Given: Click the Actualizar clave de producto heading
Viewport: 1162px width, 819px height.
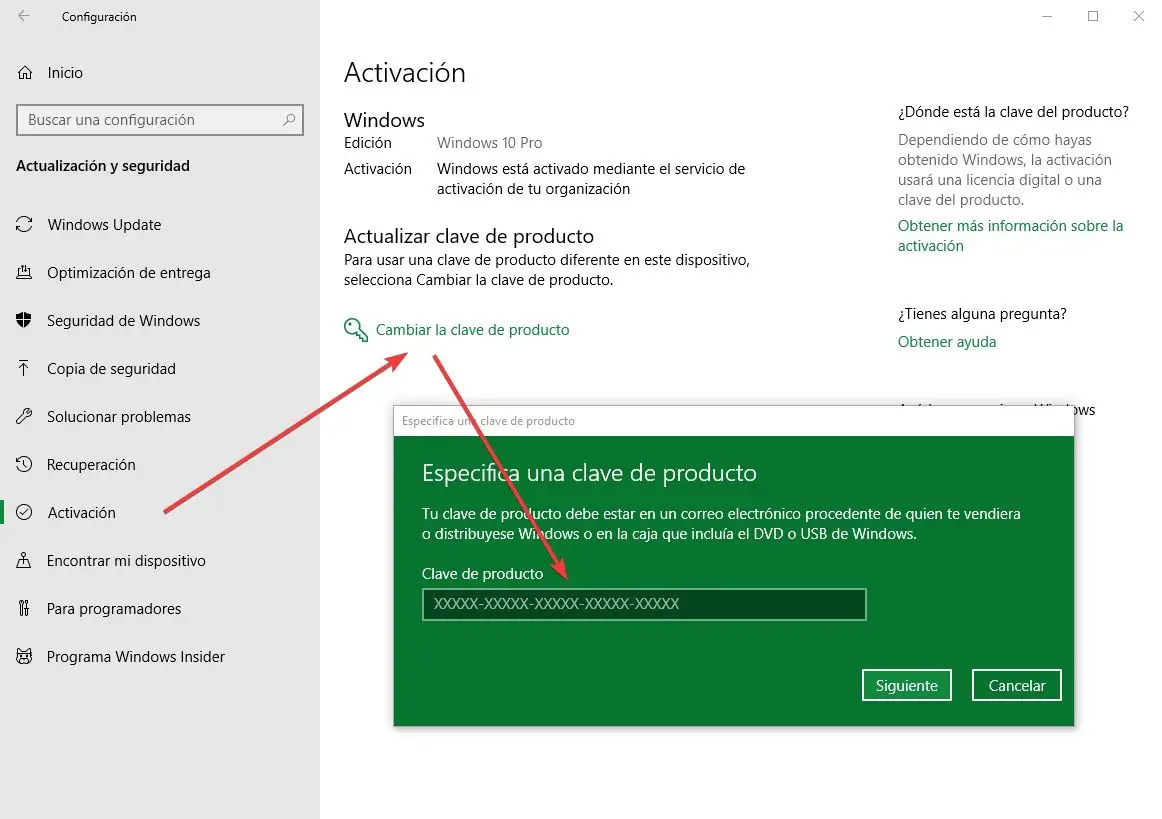Looking at the screenshot, I should click(468, 236).
